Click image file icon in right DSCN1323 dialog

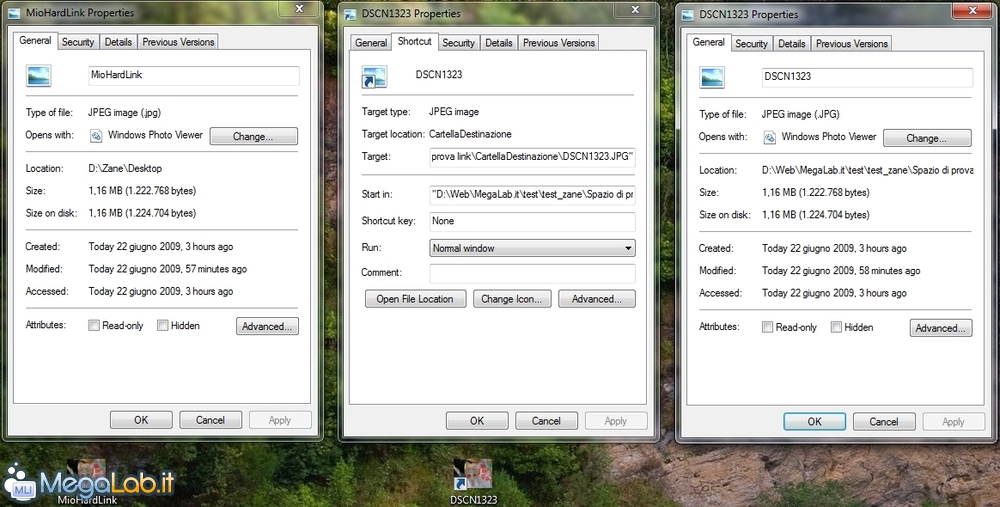(713, 77)
